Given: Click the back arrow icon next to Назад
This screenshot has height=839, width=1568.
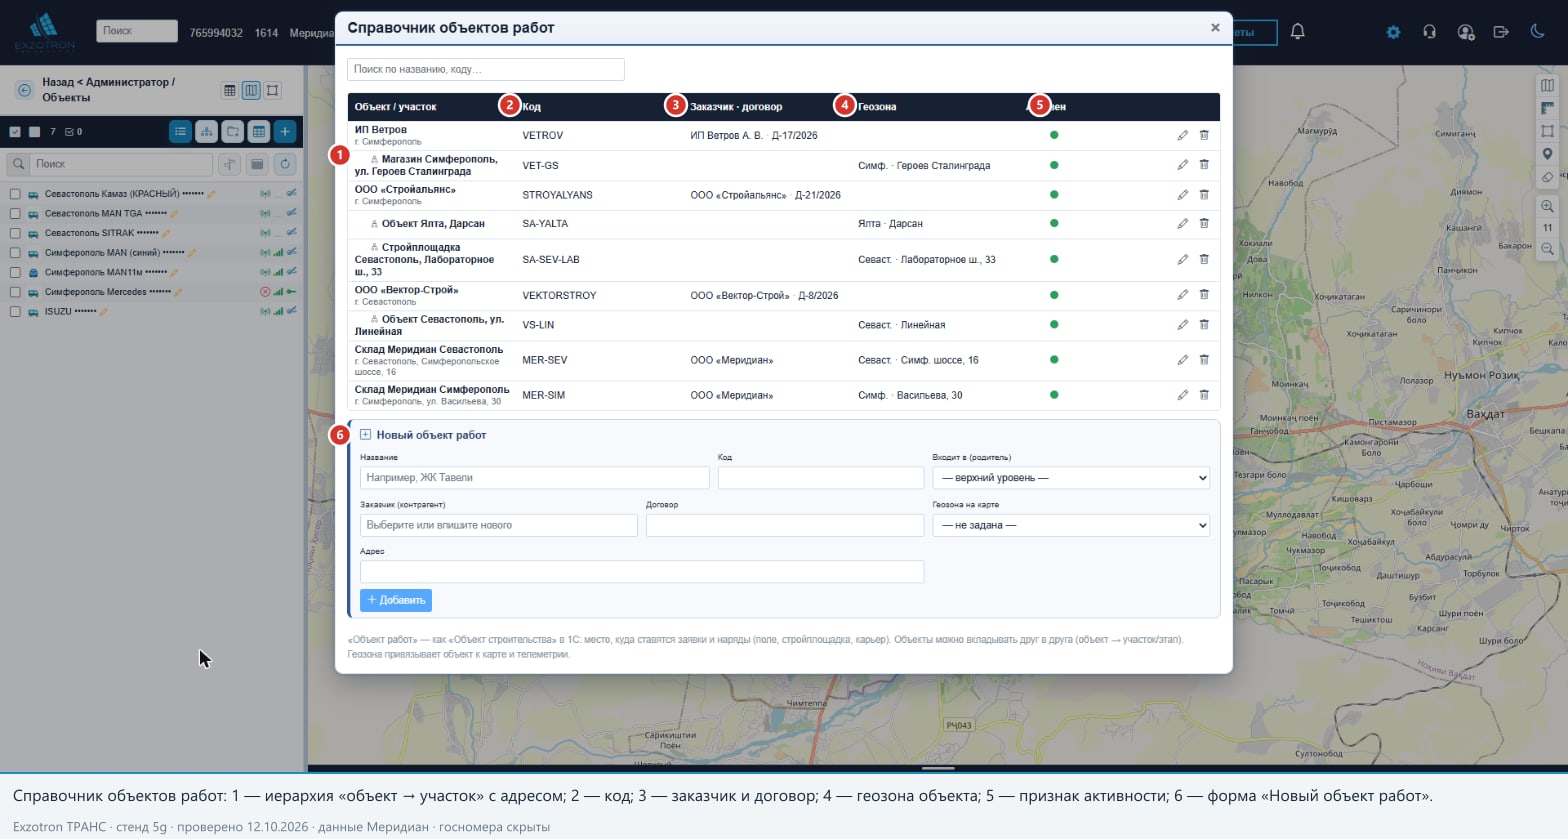Looking at the screenshot, I should (25, 90).
